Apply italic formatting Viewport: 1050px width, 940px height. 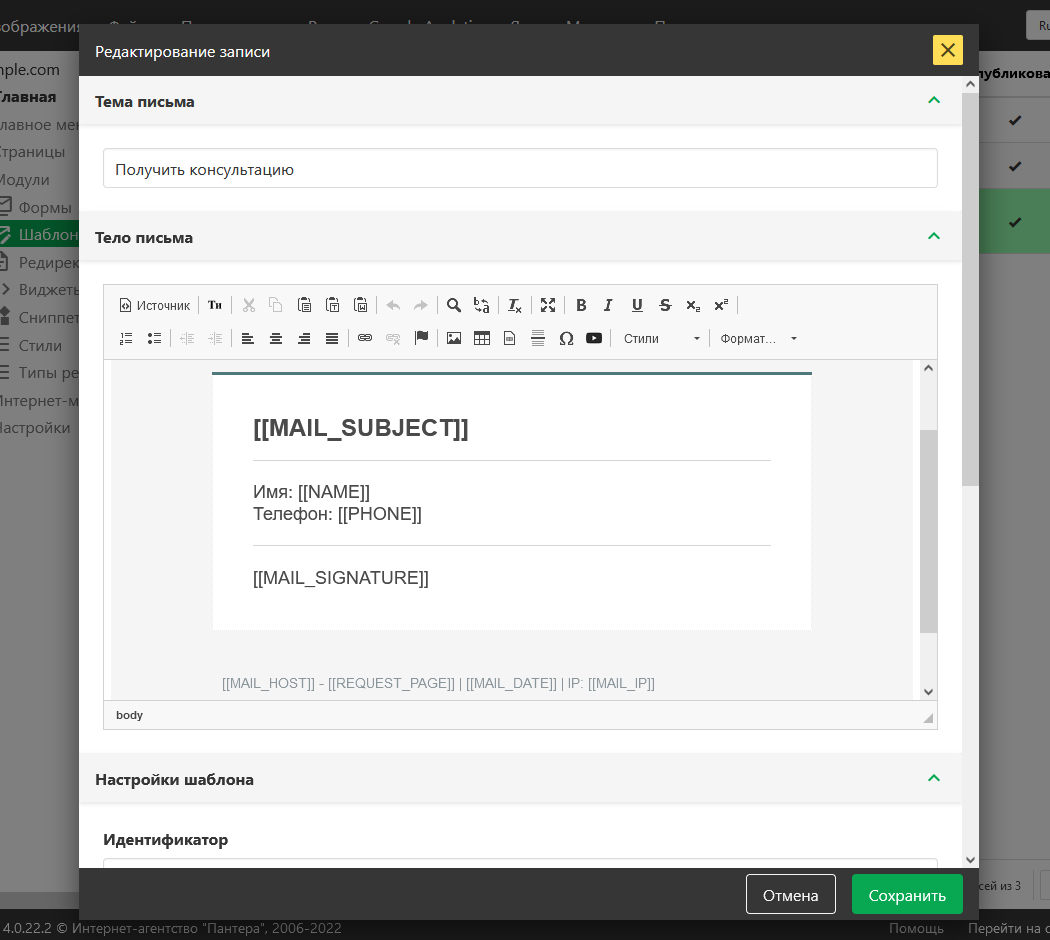pyautogui.click(x=608, y=305)
